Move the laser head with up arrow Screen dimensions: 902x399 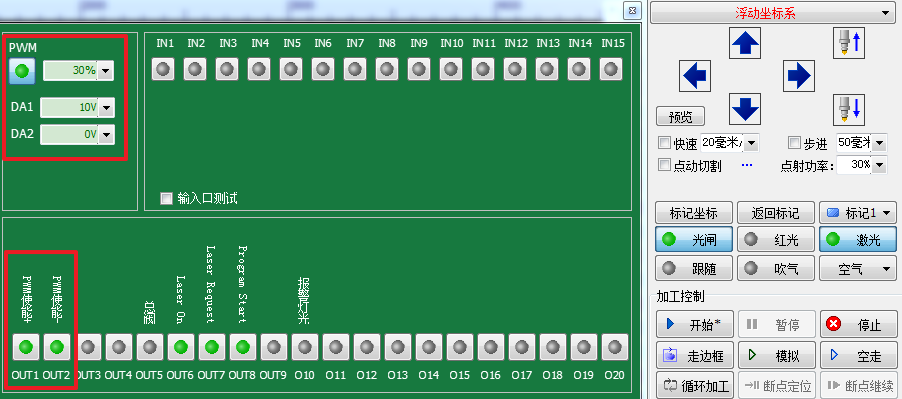[745, 43]
